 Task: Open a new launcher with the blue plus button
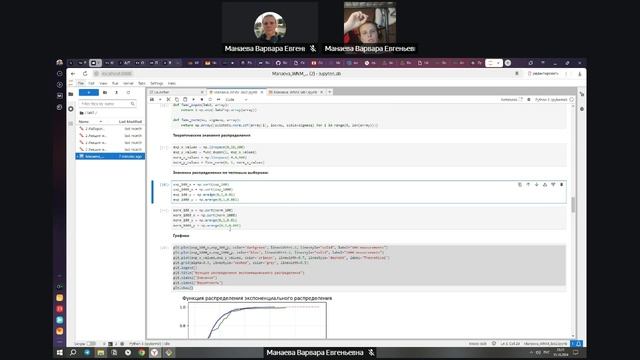click(89, 93)
